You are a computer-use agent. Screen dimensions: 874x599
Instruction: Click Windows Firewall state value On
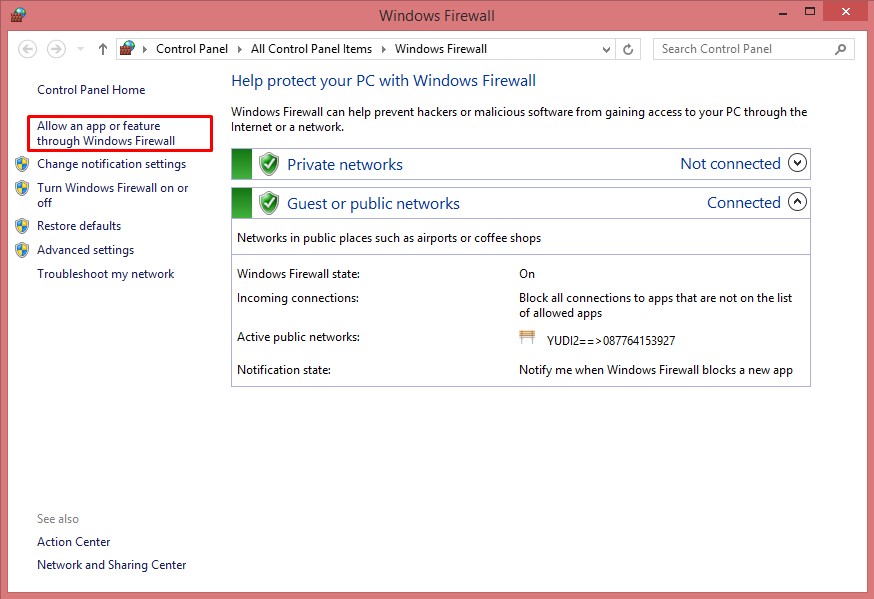click(527, 274)
